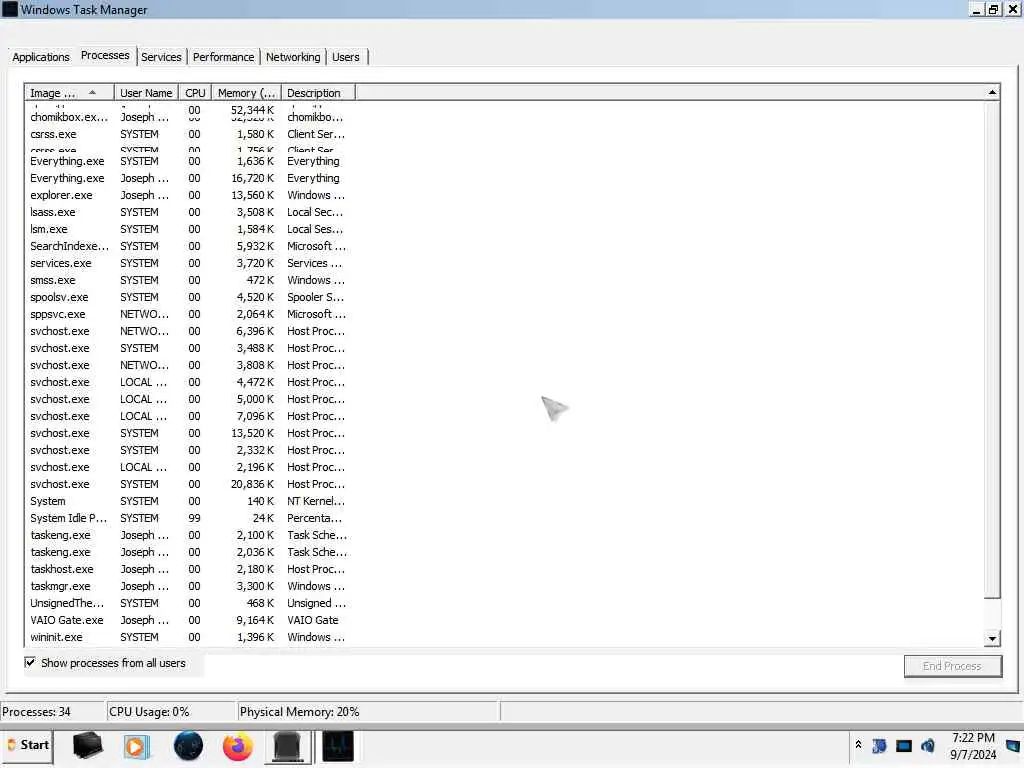This screenshot has width=1024, height=768.
Task: Select Everything.exe using 16,720 K
Action: [188, 178]
